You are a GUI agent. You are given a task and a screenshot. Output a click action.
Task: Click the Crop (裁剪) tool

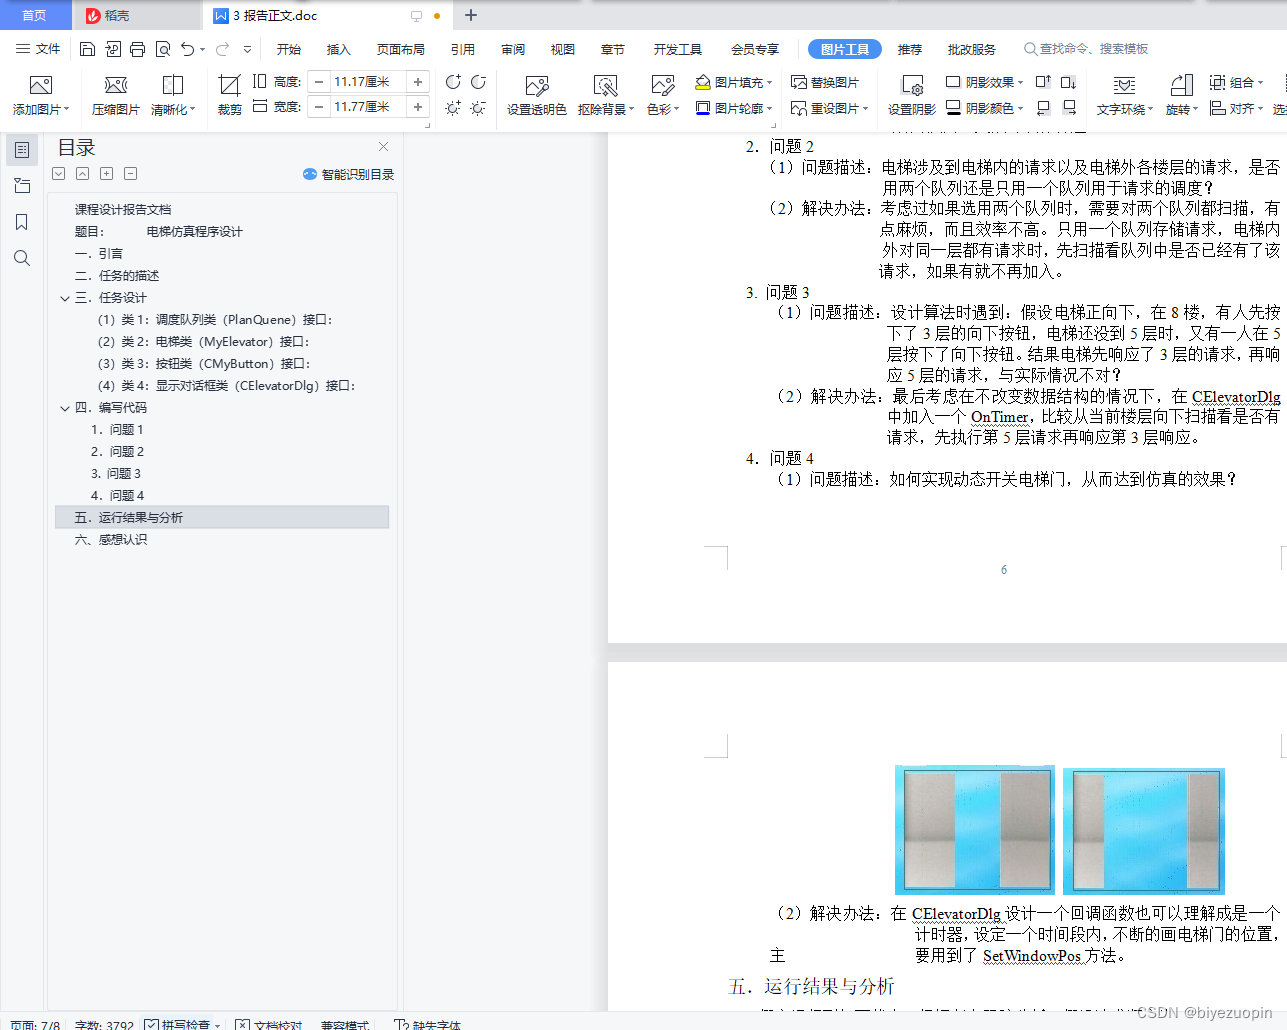coord(229,94)
